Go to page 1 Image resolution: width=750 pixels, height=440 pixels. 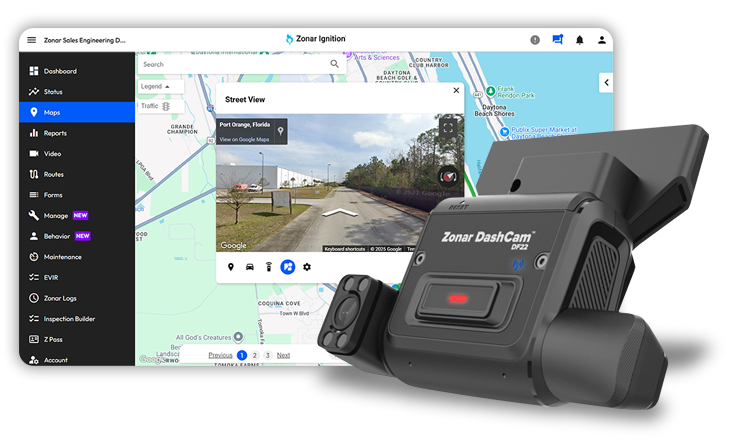pos(242,355)
